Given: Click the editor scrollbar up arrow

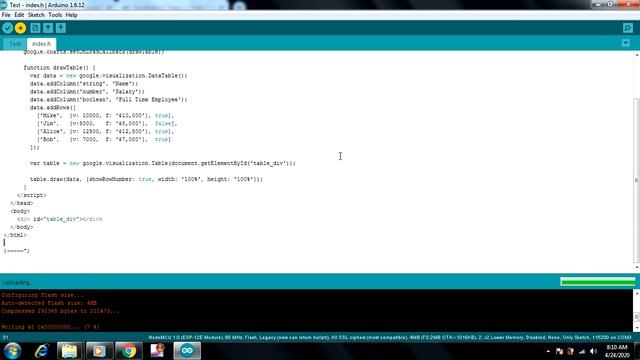Looking at the screenshot, I should point(636,54).
